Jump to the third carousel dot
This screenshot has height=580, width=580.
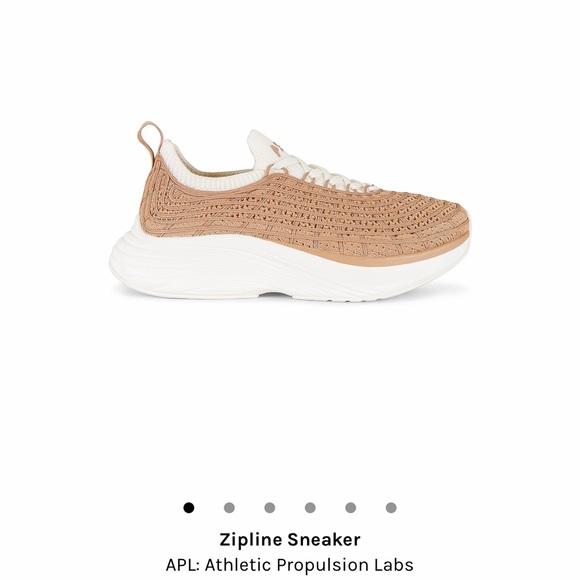pyautogui.click(x=270, y=508)
